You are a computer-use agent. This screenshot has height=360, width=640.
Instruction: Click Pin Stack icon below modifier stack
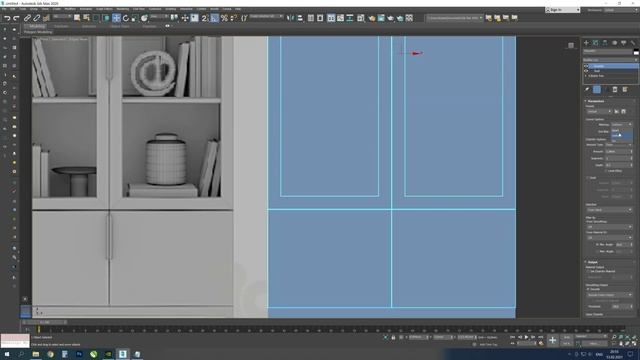pyautogui.click(x=587, y=89)
